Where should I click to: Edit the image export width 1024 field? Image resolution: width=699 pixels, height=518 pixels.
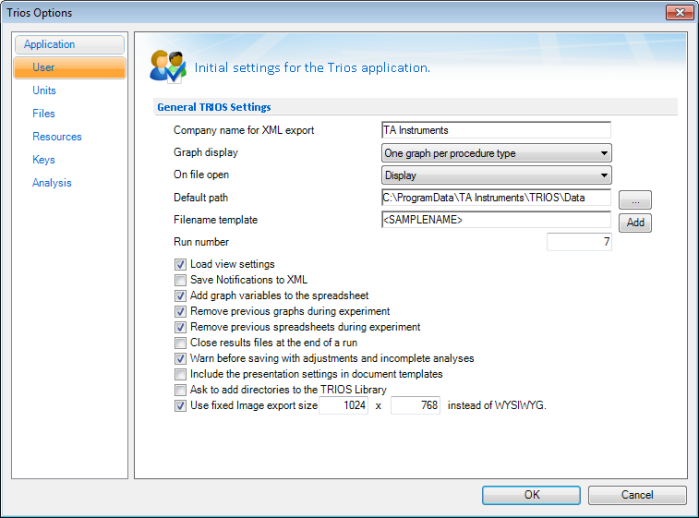point(344,405)
